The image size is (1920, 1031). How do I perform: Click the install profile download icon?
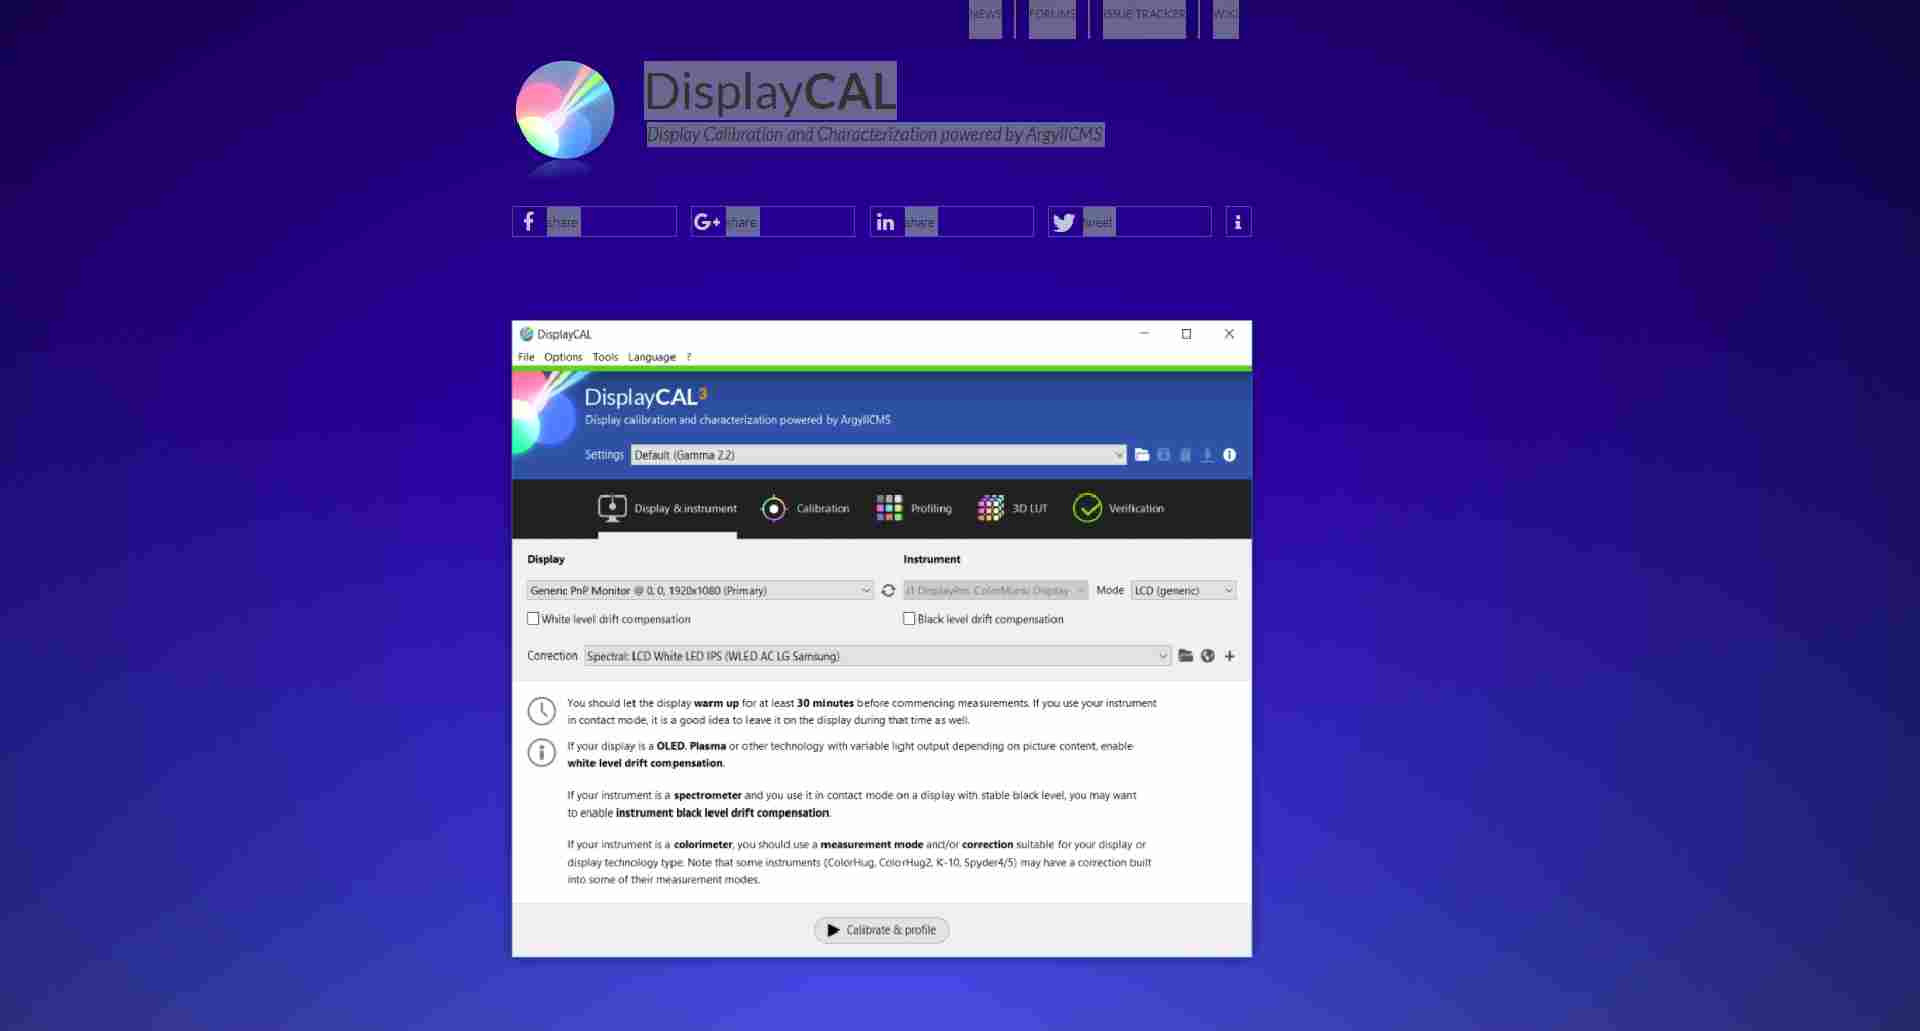pos(1207,455)
